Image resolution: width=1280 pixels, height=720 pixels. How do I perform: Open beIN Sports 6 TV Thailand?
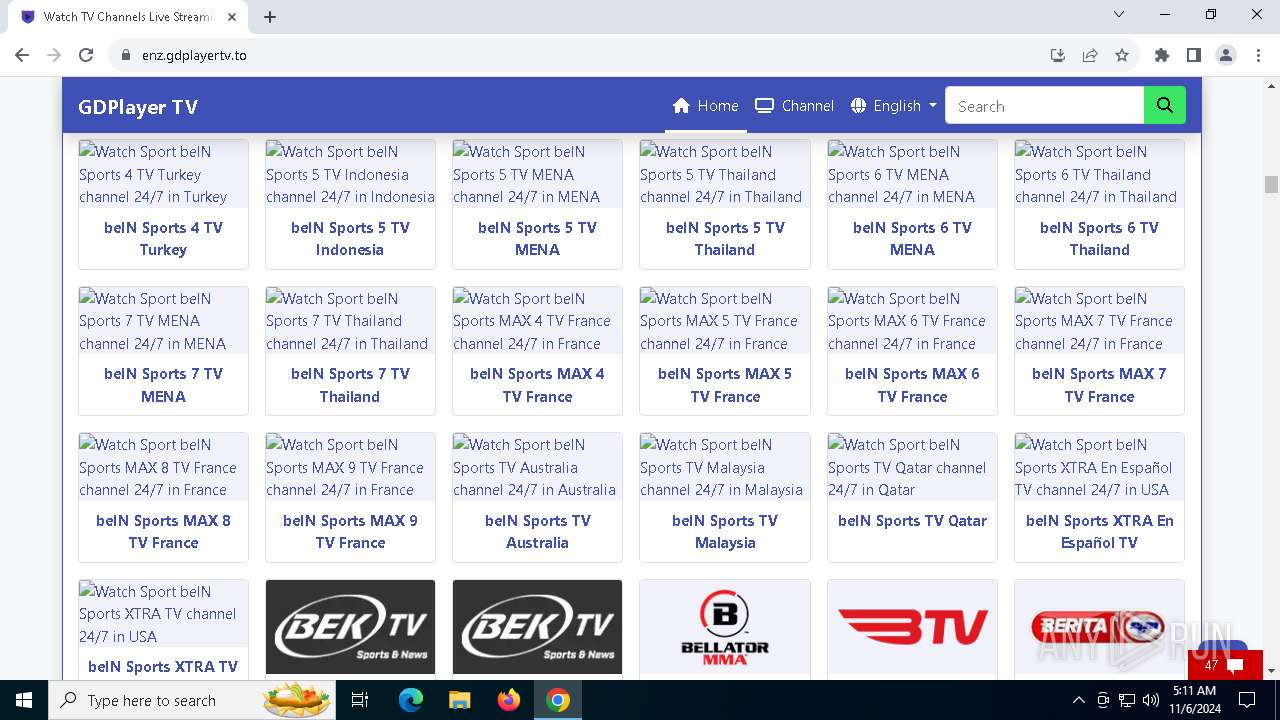(x=1099, y=239)
